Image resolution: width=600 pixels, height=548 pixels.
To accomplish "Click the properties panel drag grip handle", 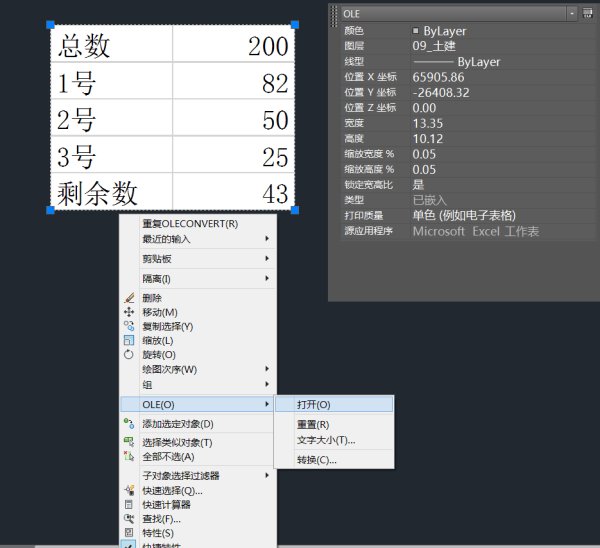I will pyautogui.click(x=333, y=16).
